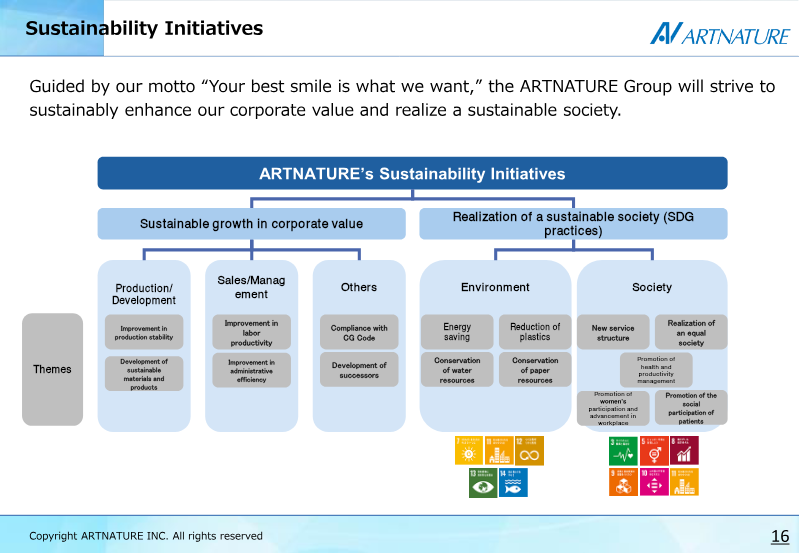Click the Production/Development column heading
This screenshot has height=553, width=799.
(144, 294)
